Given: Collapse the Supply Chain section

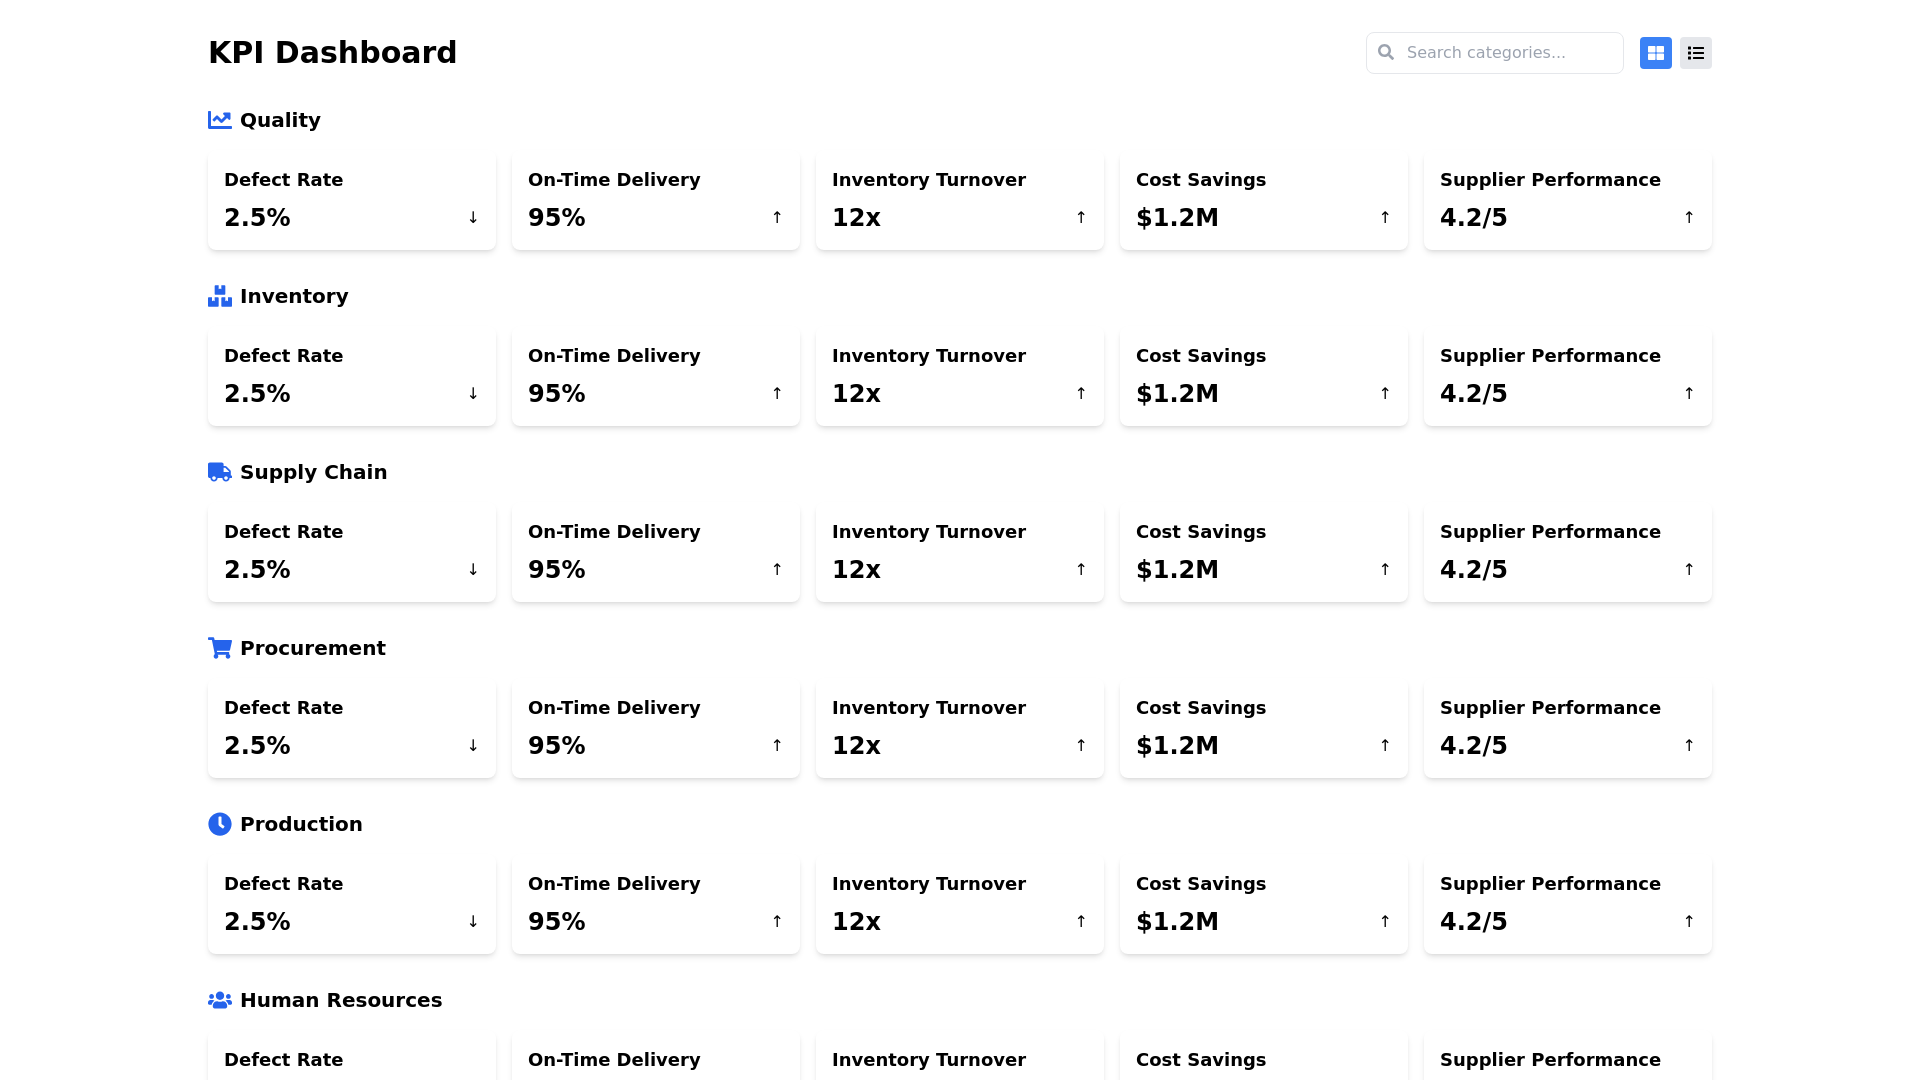Looking at the screenshot, I should click(313, 472).
